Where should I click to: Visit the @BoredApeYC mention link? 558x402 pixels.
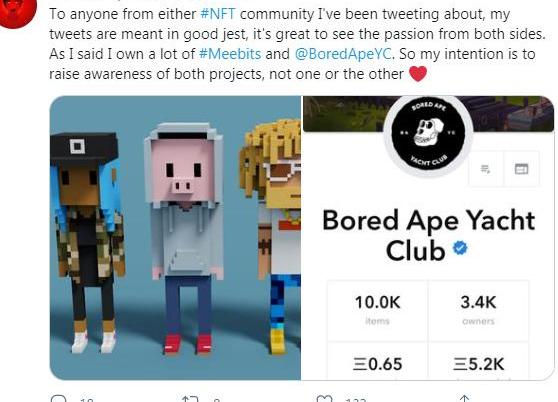pos(343,54)
